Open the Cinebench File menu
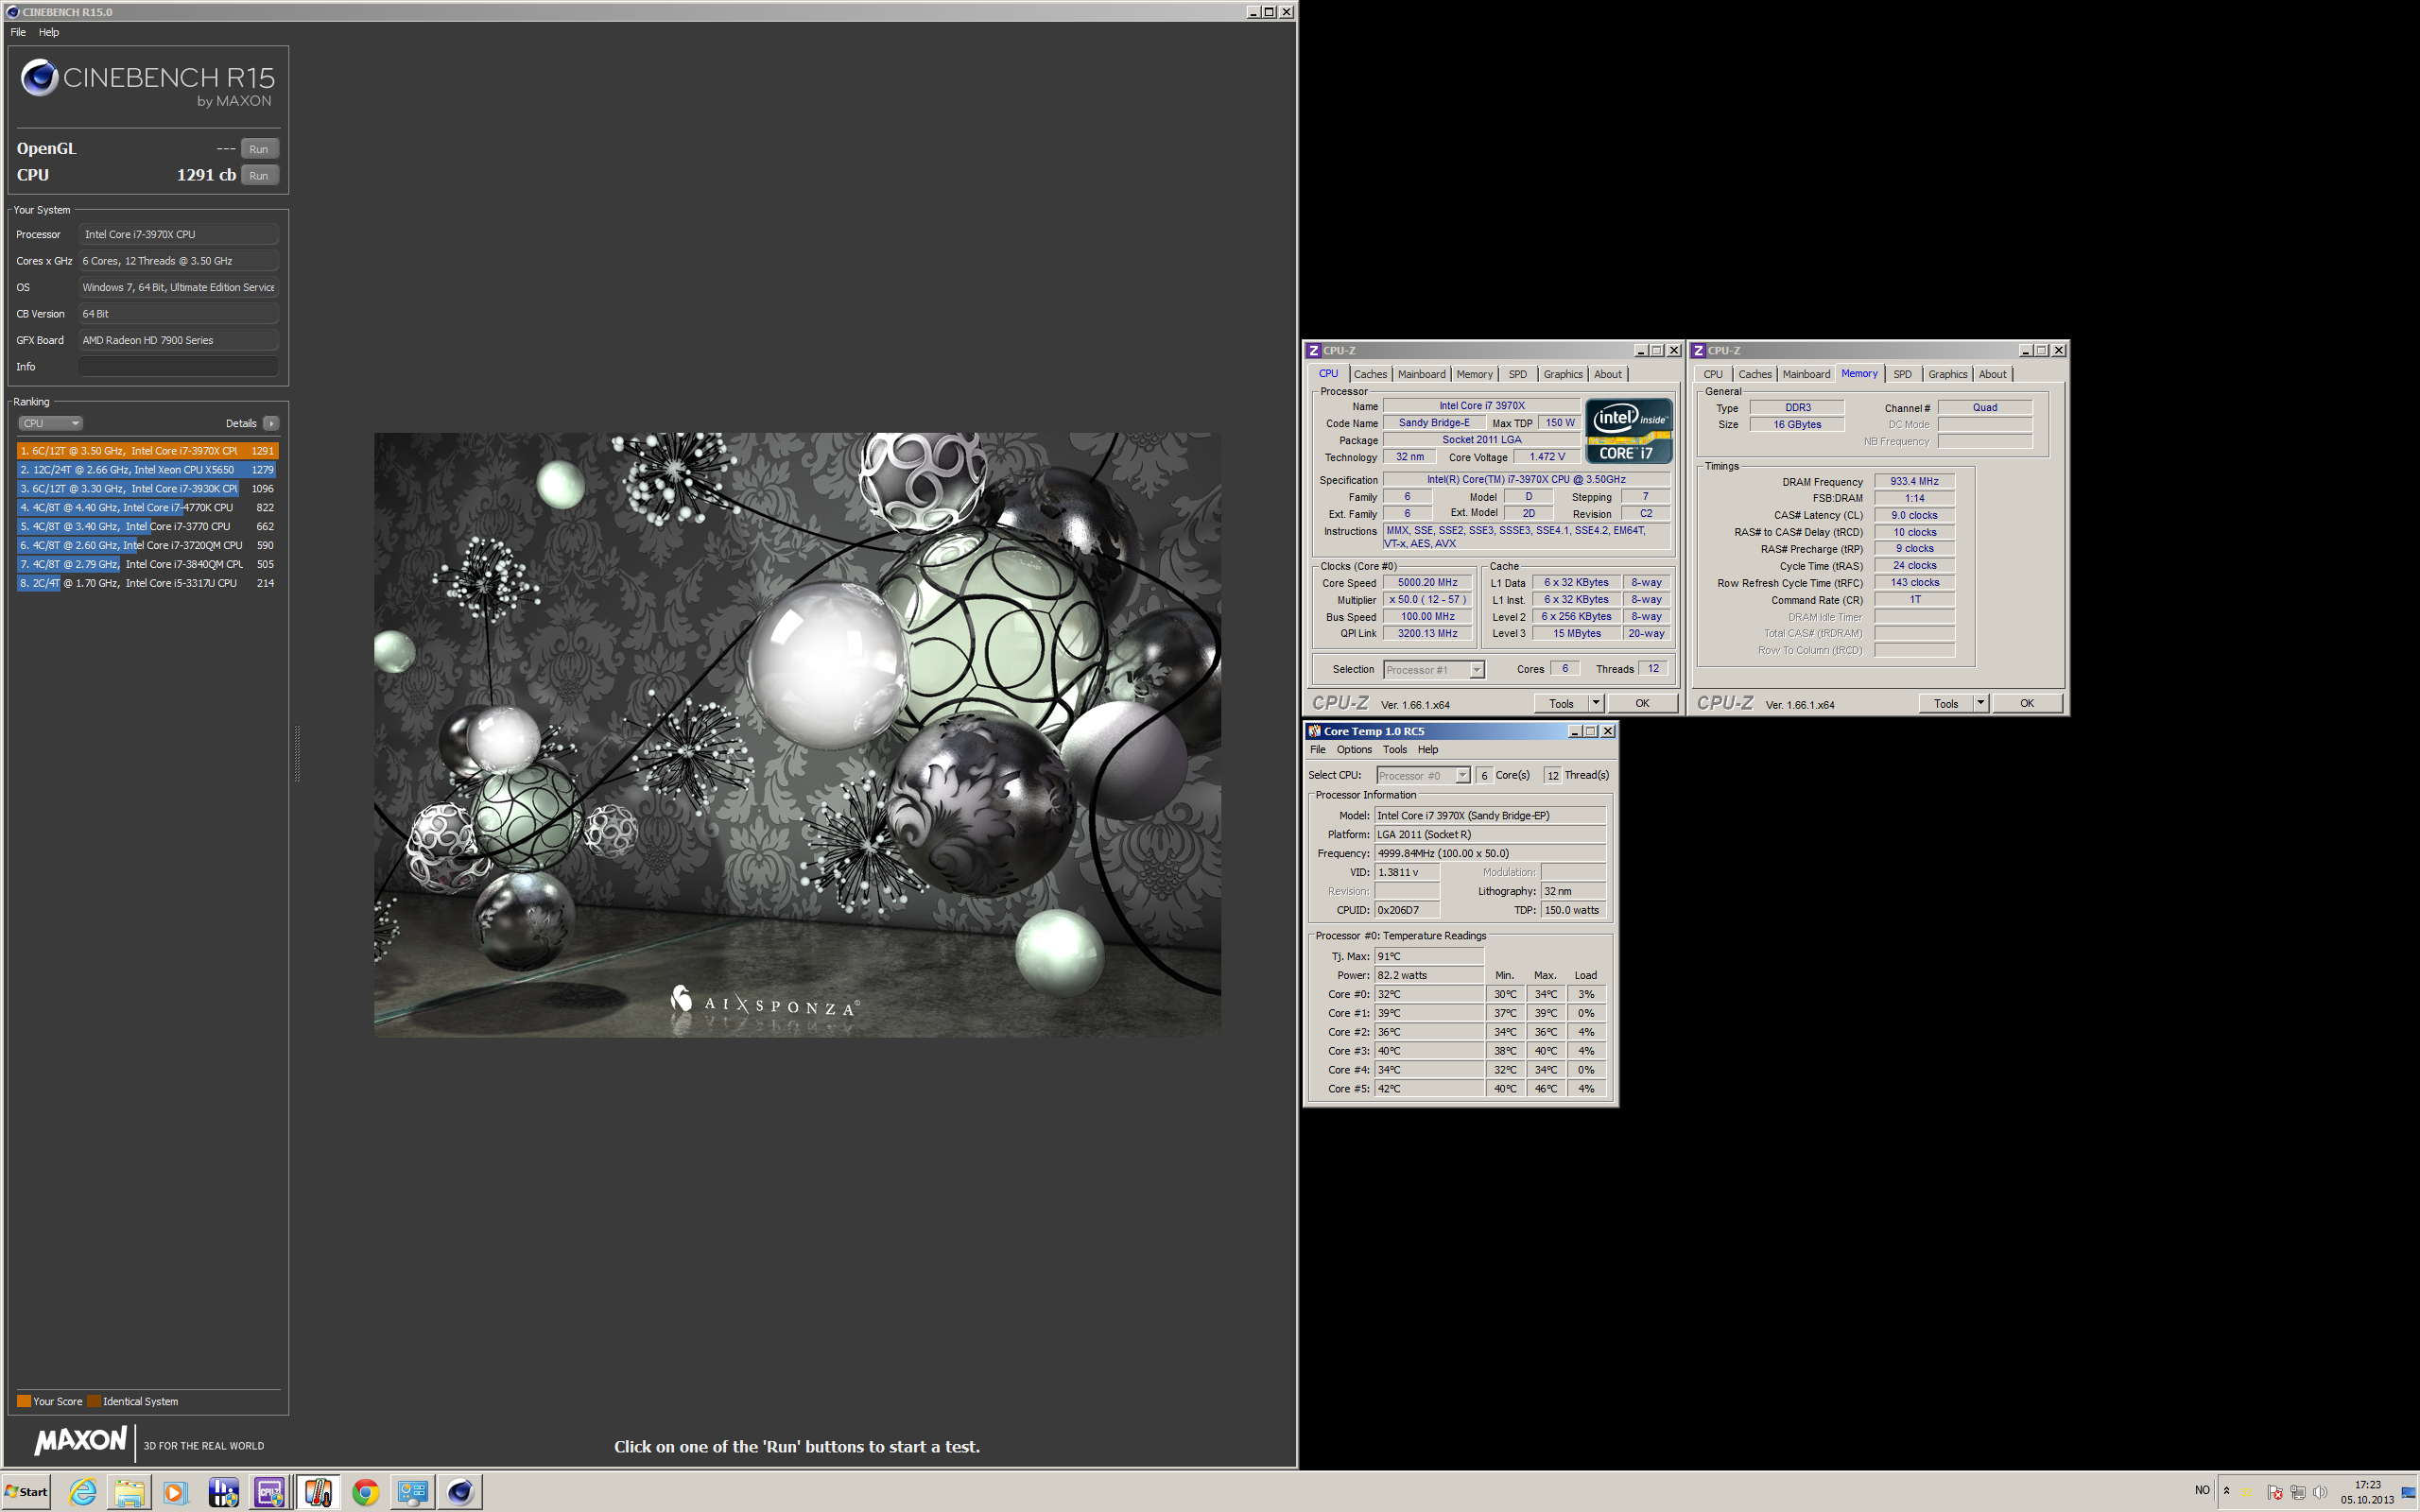Viewport: 2420px width, 1512px height. [18, 32]
